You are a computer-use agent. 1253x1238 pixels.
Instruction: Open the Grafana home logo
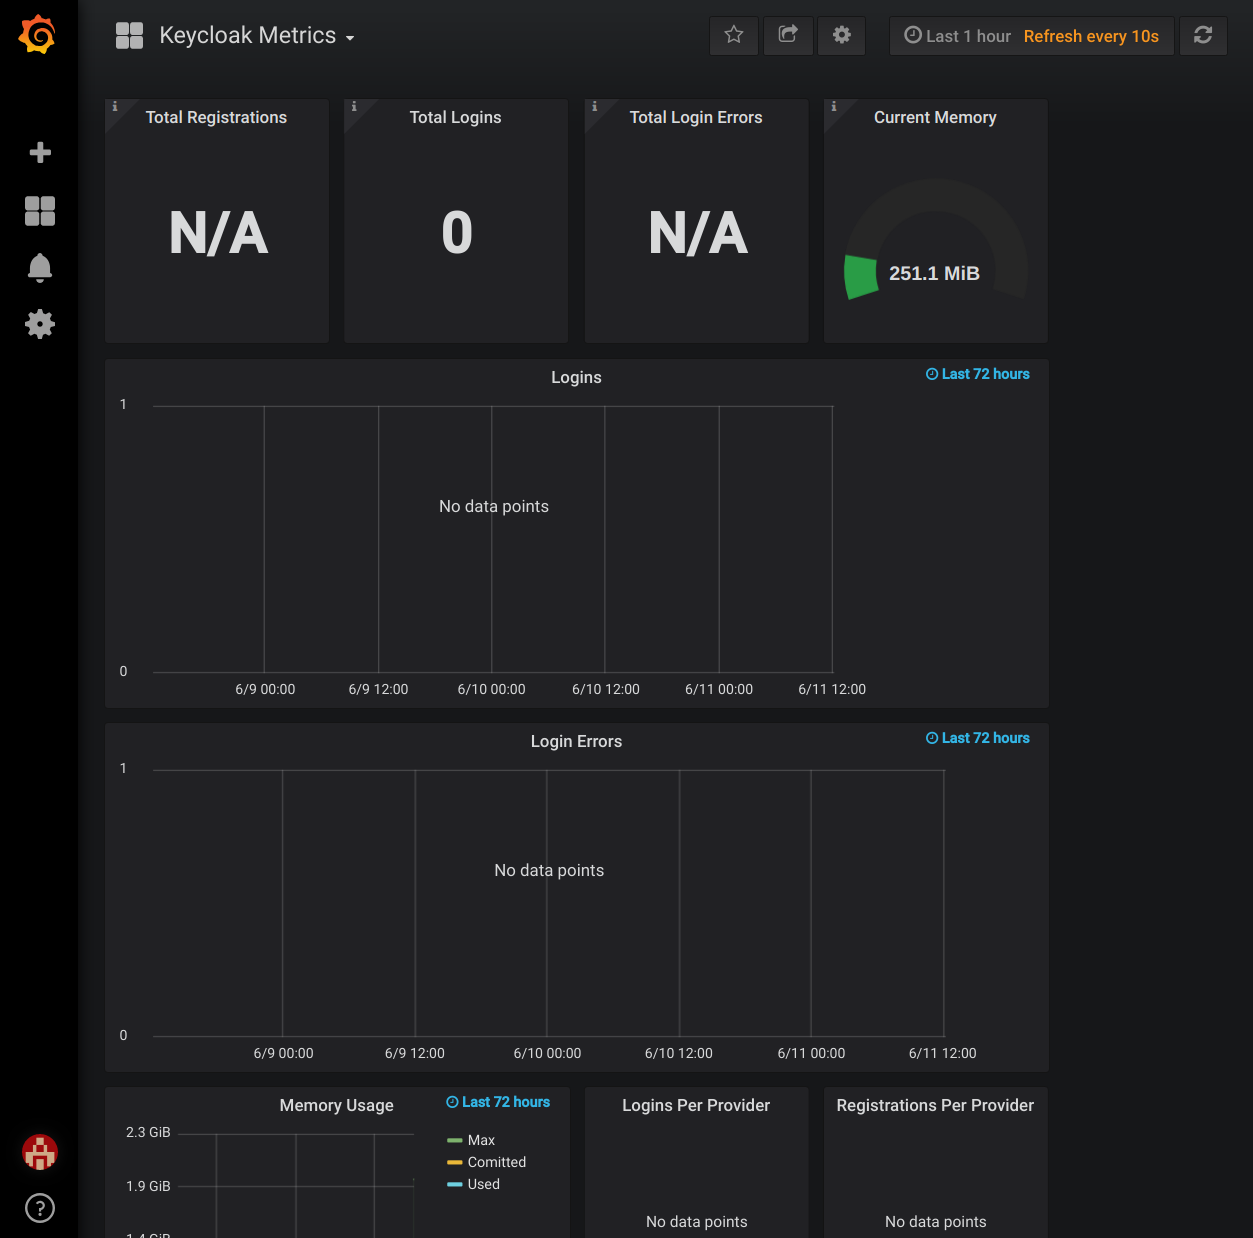pos(38,35)
